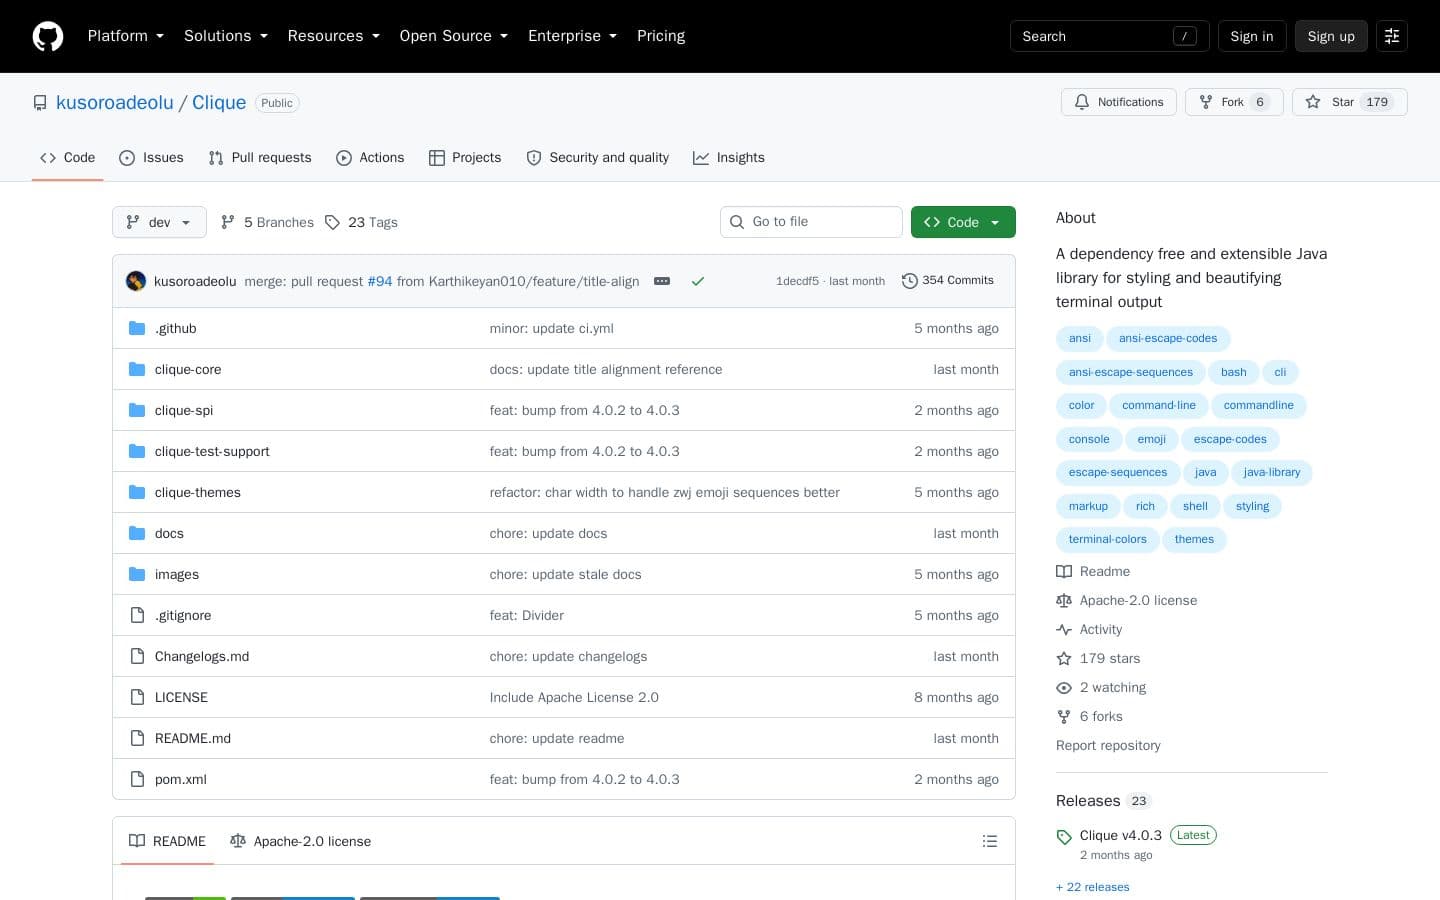Click the pom.xml file icon
Viewport: 1440px width, 900px height.
137,779
